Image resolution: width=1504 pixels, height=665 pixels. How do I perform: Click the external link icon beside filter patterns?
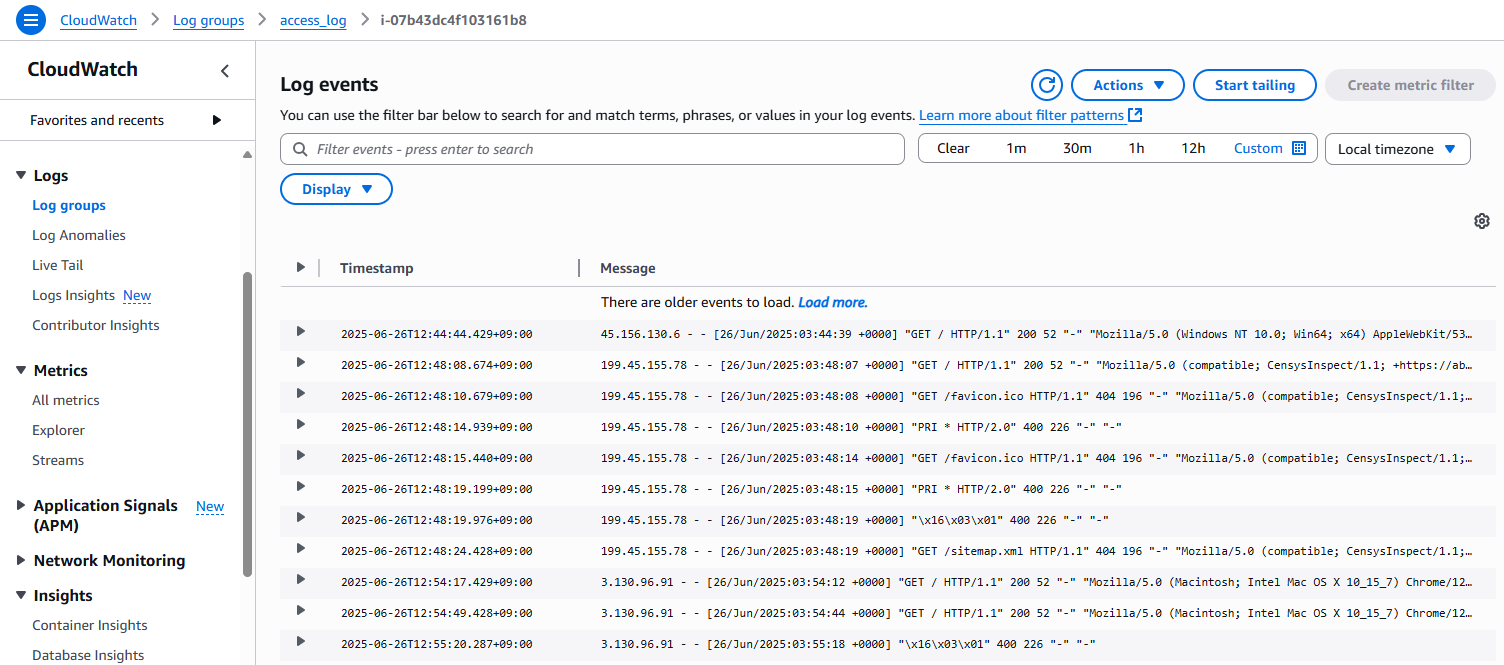click(x=1135, y=115)
